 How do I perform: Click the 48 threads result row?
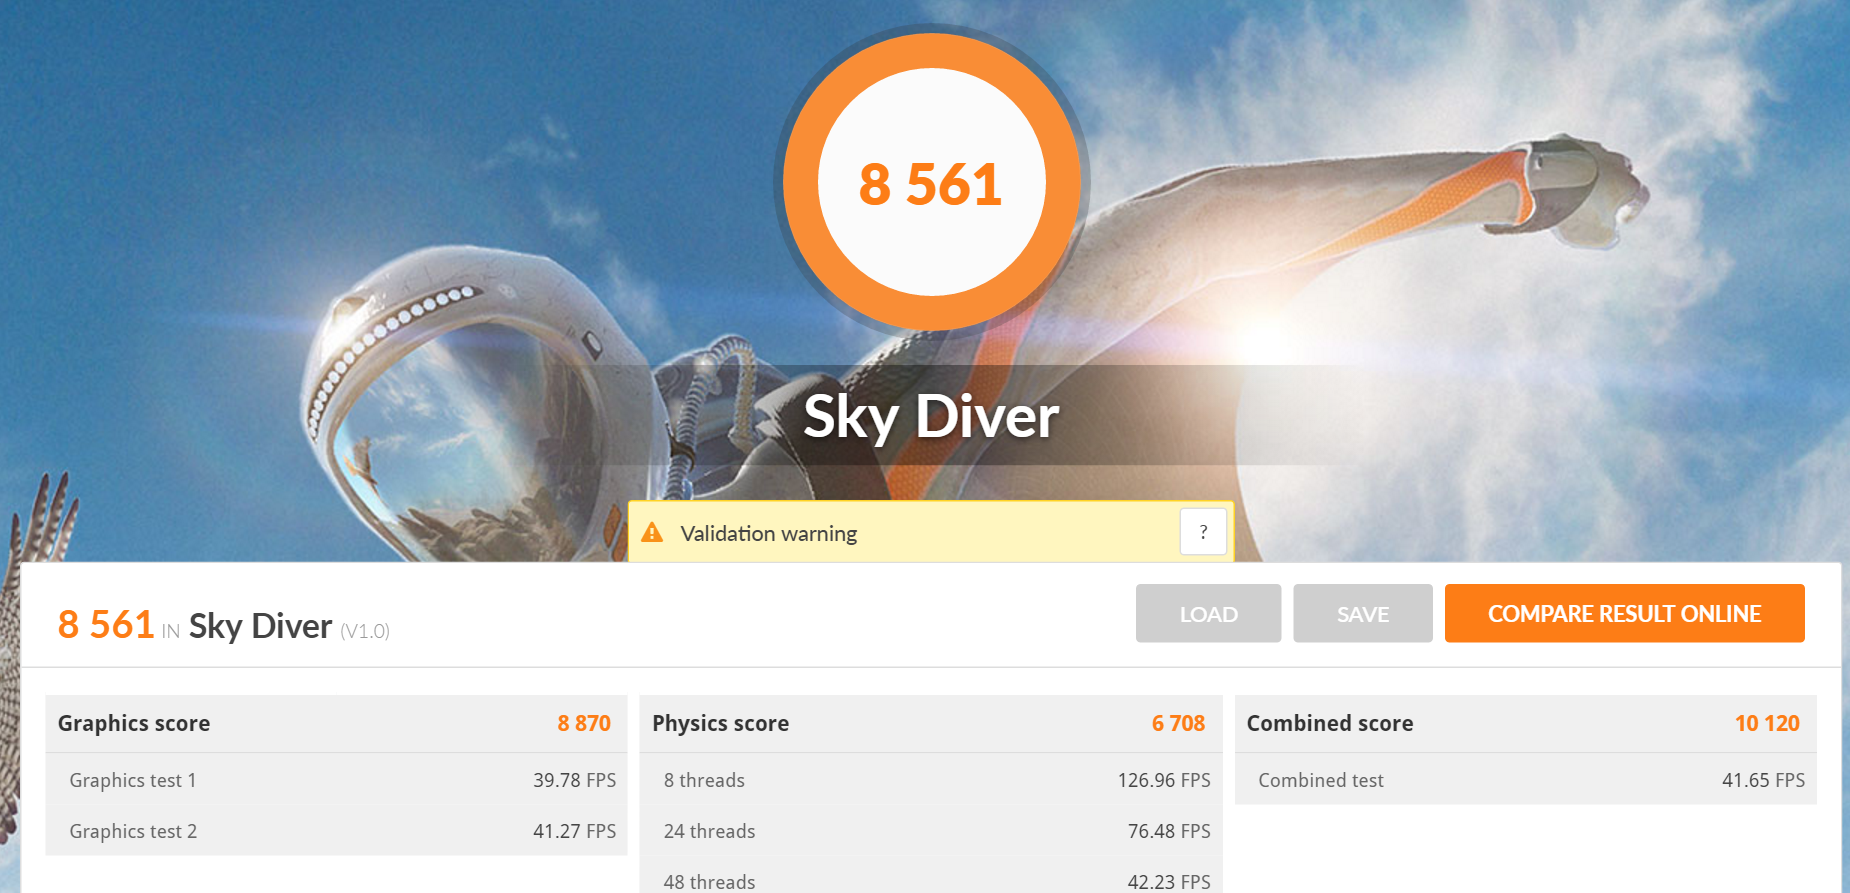931,876
